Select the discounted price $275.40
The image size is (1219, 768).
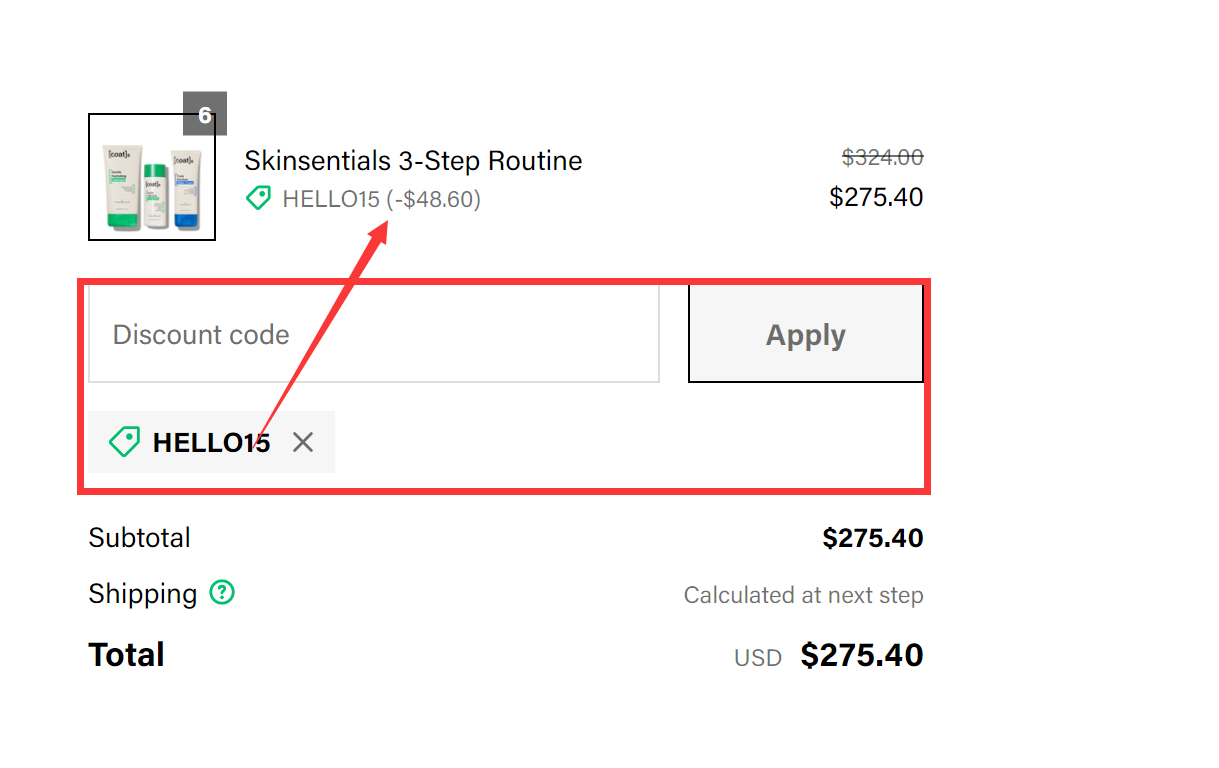click(x=876, y=197)
